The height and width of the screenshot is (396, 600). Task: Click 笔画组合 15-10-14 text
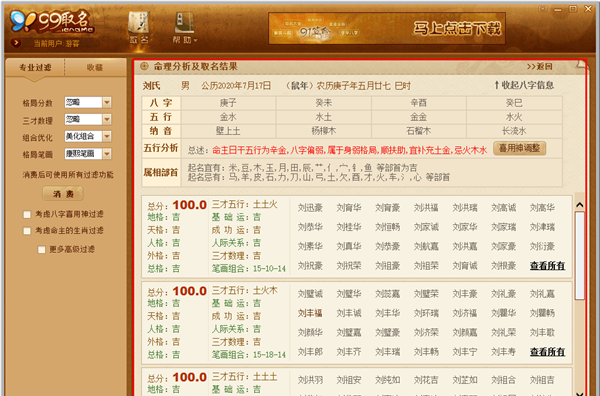point(249,269)
